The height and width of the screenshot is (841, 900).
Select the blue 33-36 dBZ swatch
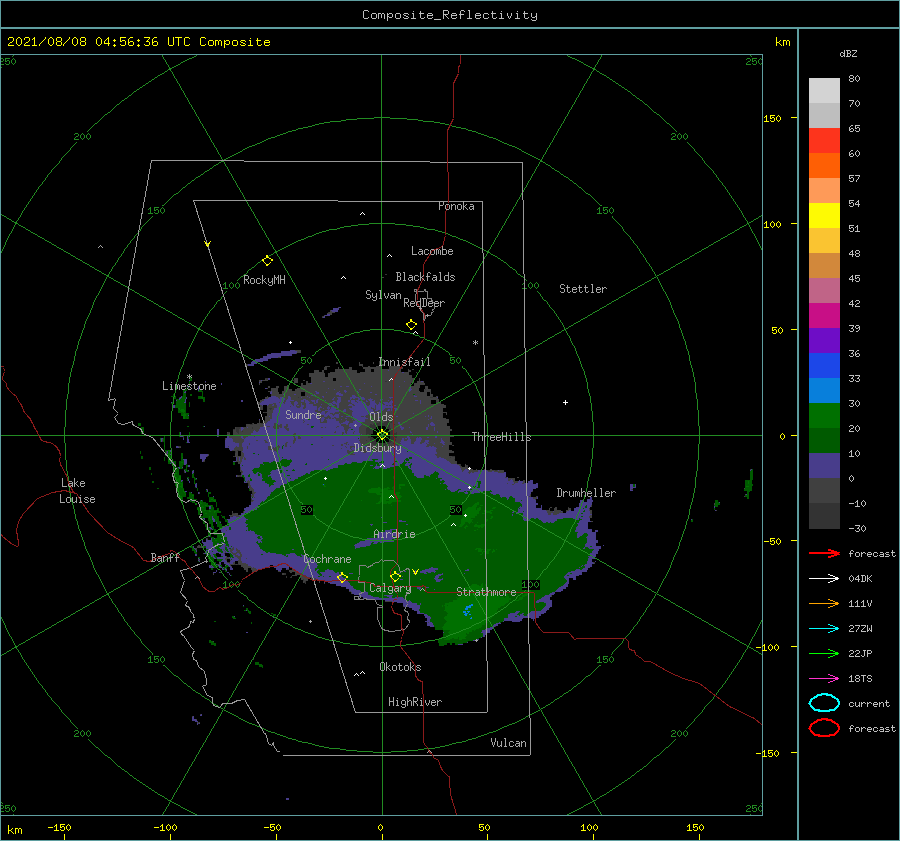[x=824, y=365]
